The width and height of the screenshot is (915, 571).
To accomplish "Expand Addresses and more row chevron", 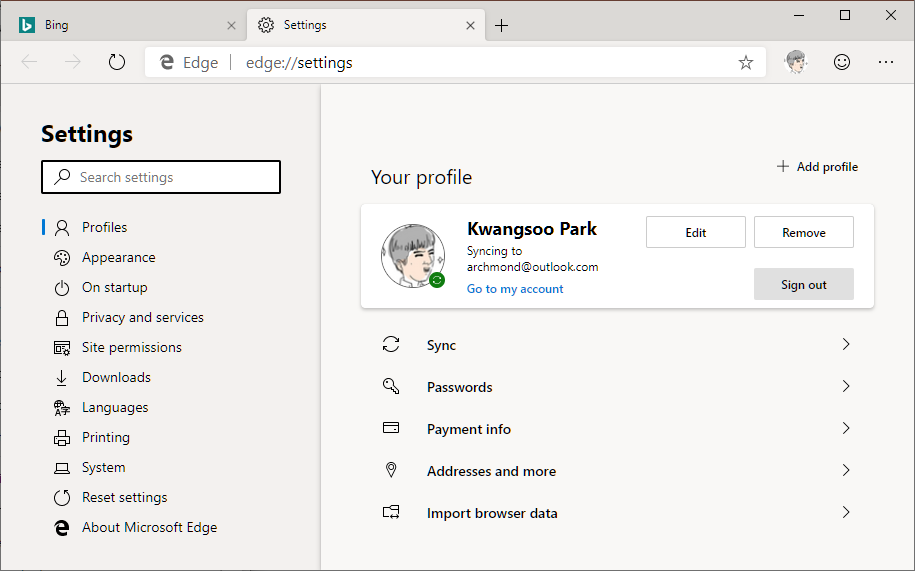I will pos(846,470).
